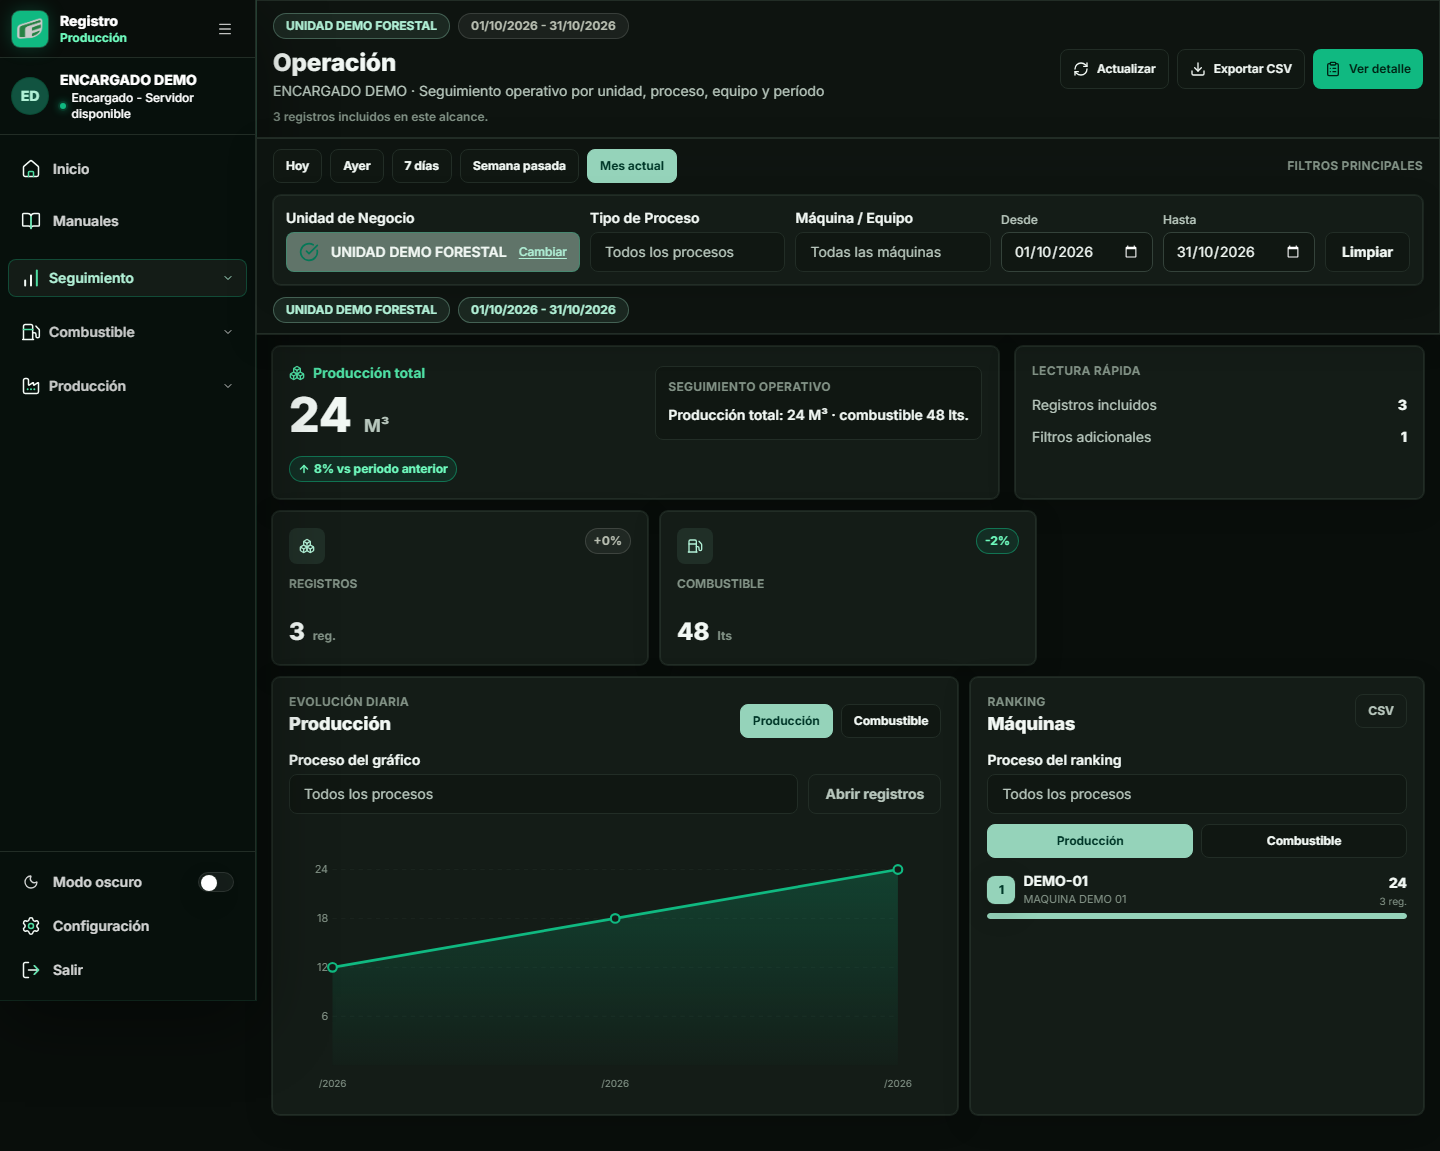Toggle the Modo oscuro switch

point(216,882)
